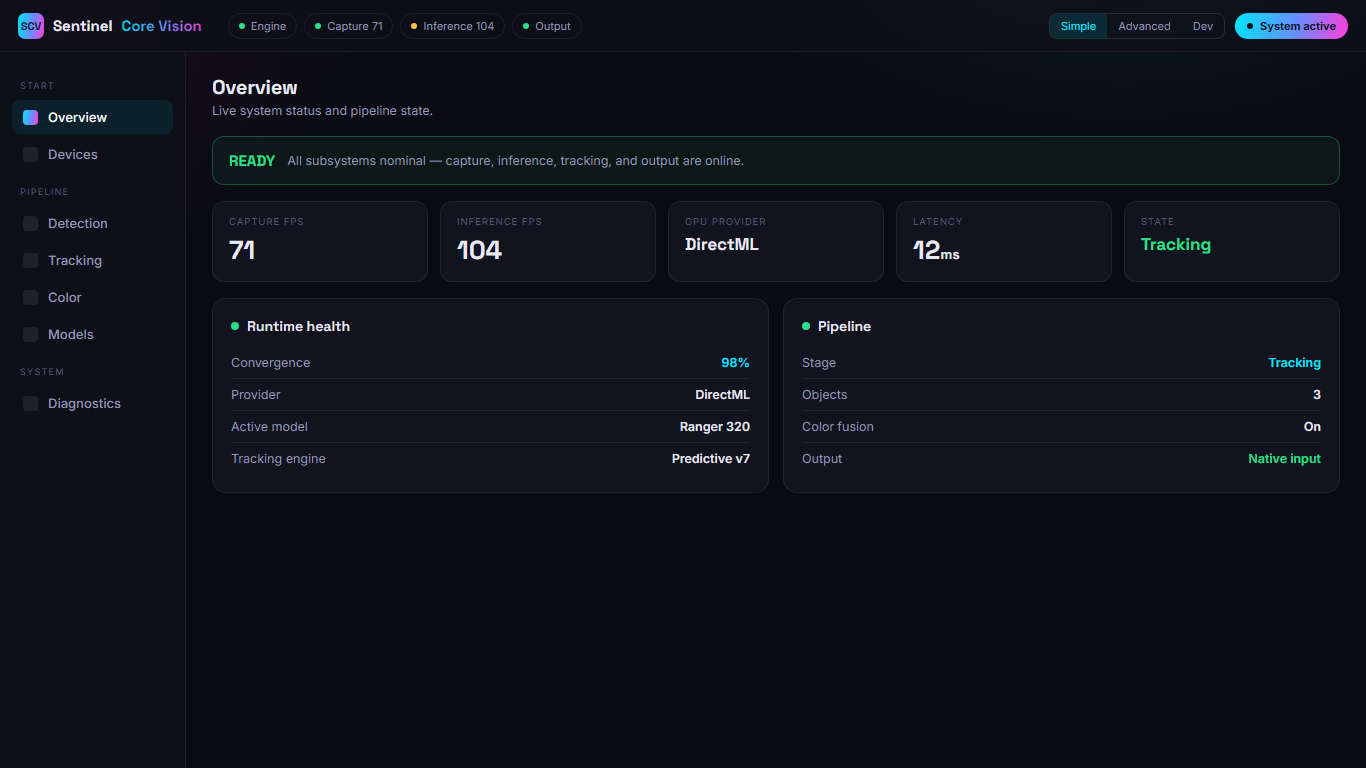Click the Convergence row label
Viewport: 1366px width, 768px height.
[x=270, y=363]
